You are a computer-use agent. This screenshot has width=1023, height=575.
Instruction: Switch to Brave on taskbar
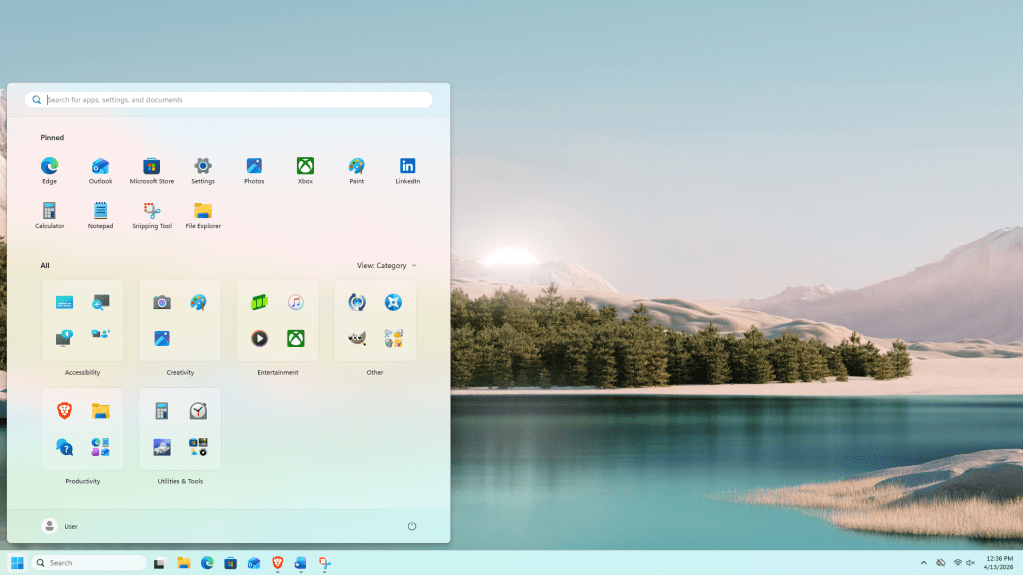[277, 563]
